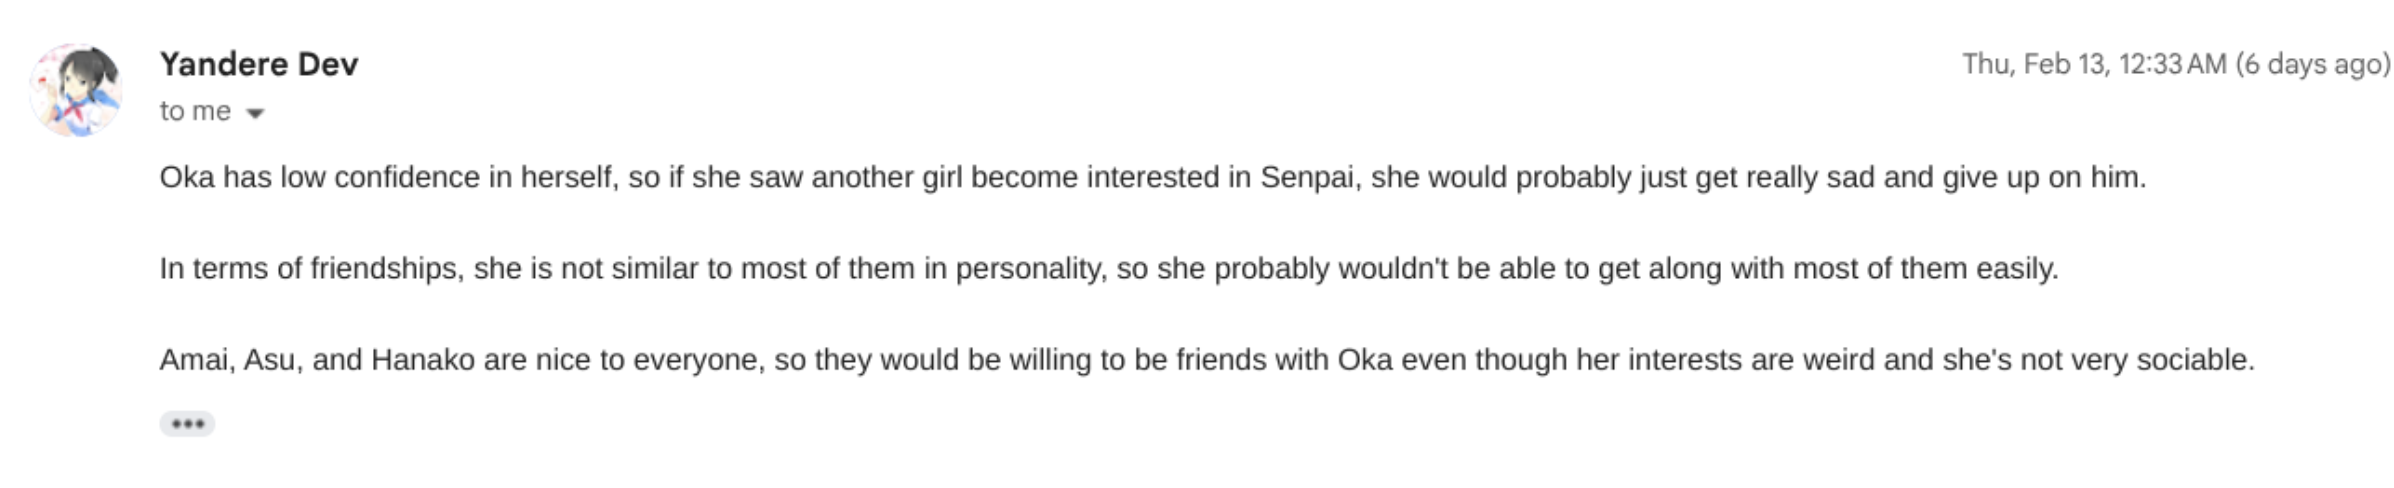Click the "to me" recipient text
Screen dimensions: 2394x488
coord(195,111)
